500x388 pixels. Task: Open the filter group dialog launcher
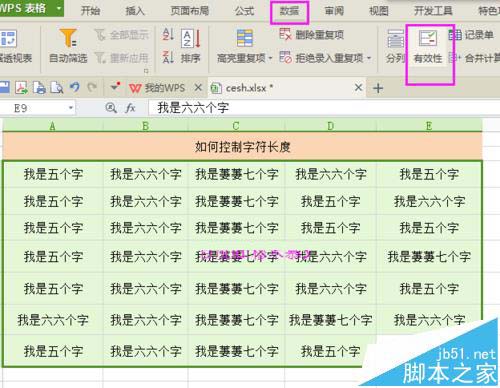click(146, 71)
